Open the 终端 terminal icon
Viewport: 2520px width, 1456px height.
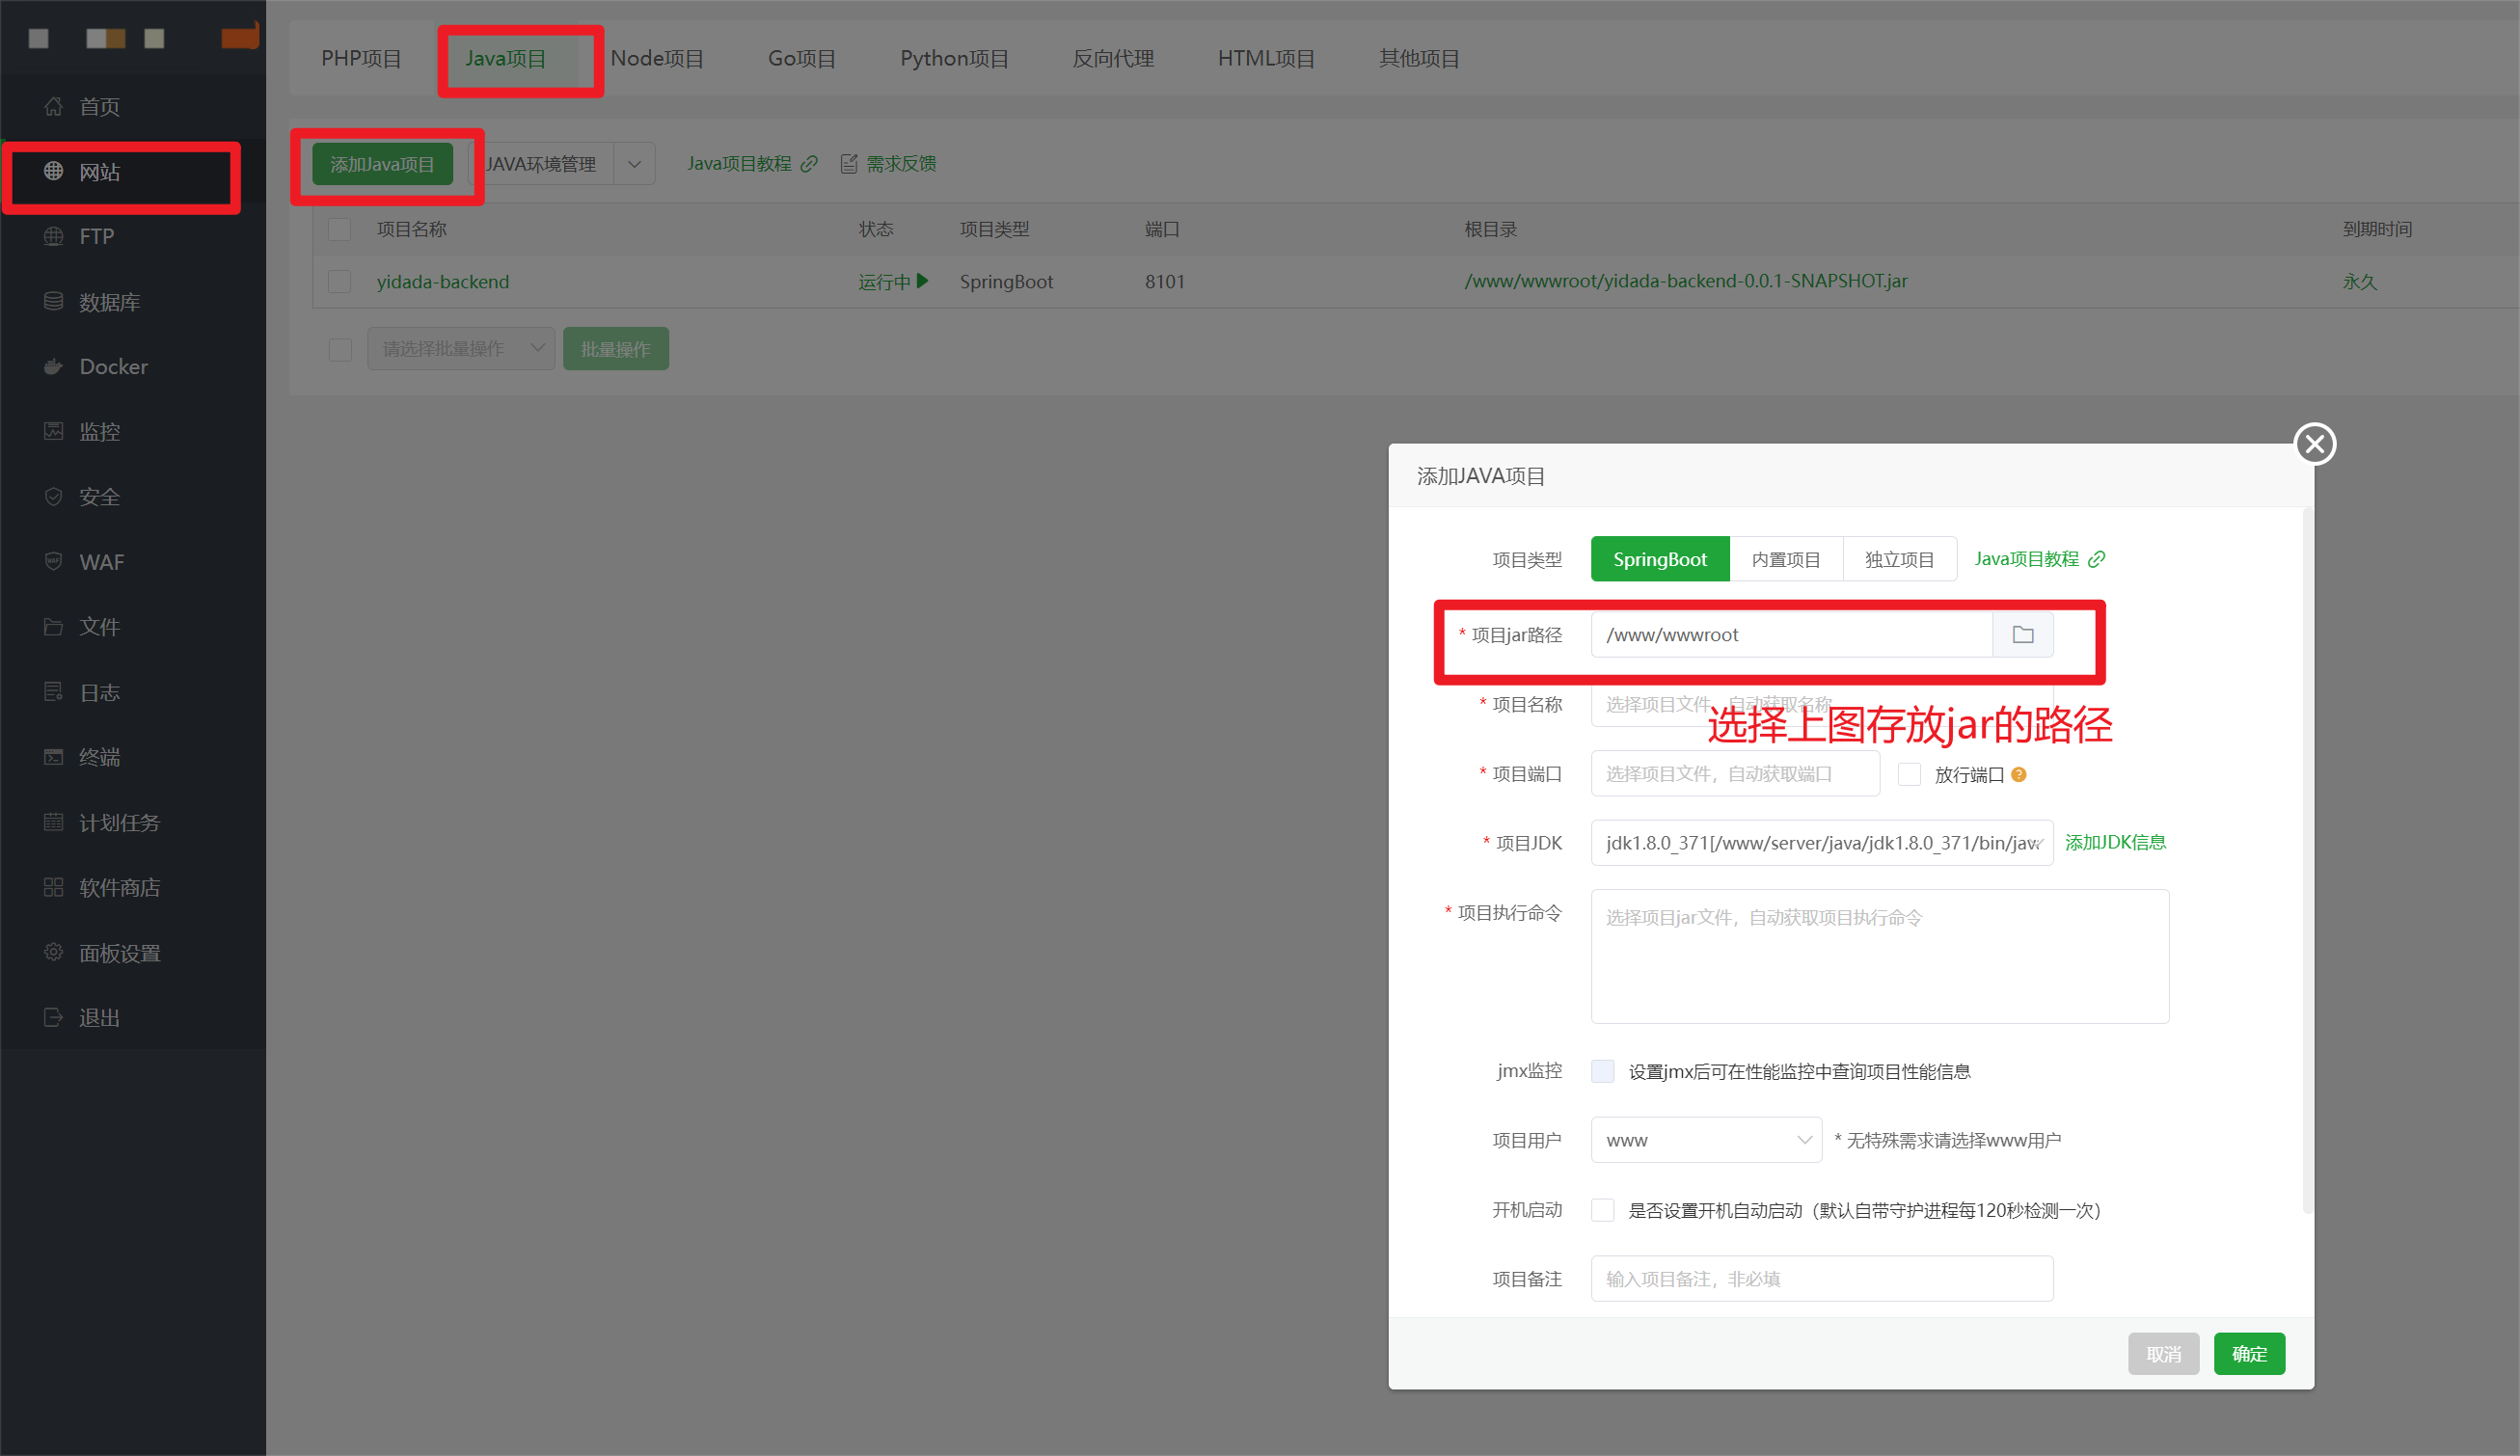tap(54, 757)
